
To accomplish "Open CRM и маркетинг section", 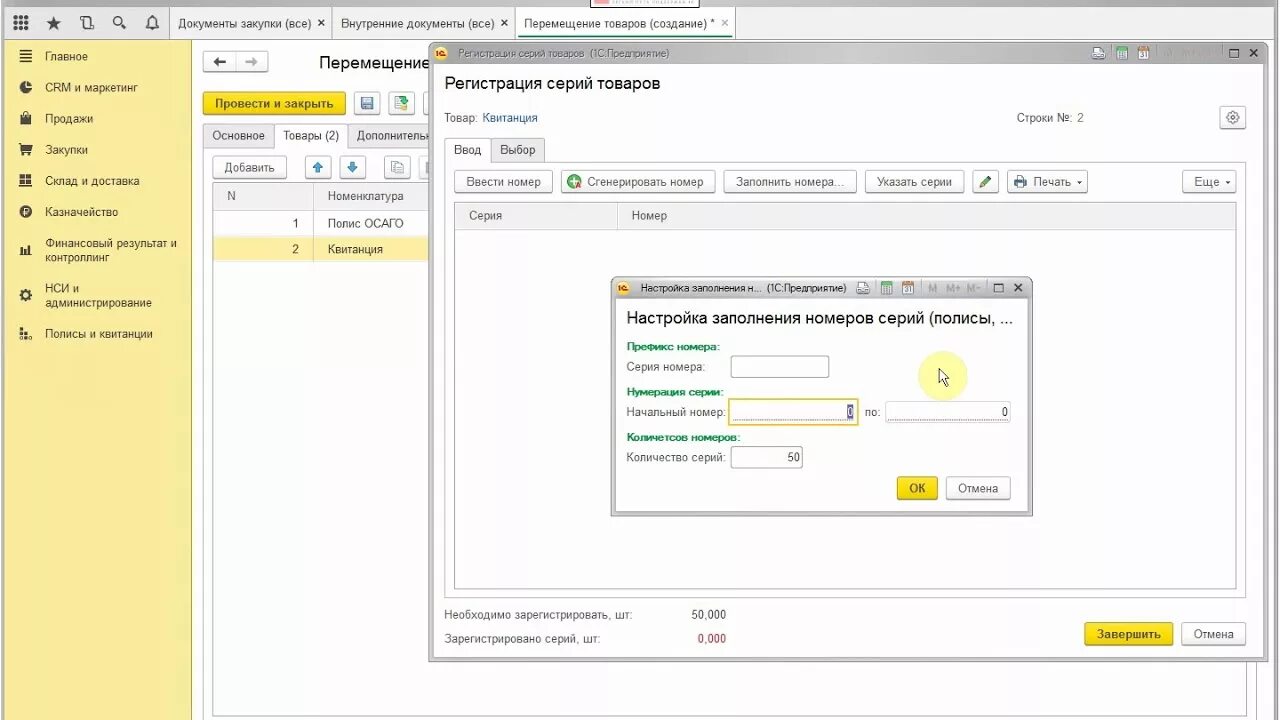I will point(91,88).
